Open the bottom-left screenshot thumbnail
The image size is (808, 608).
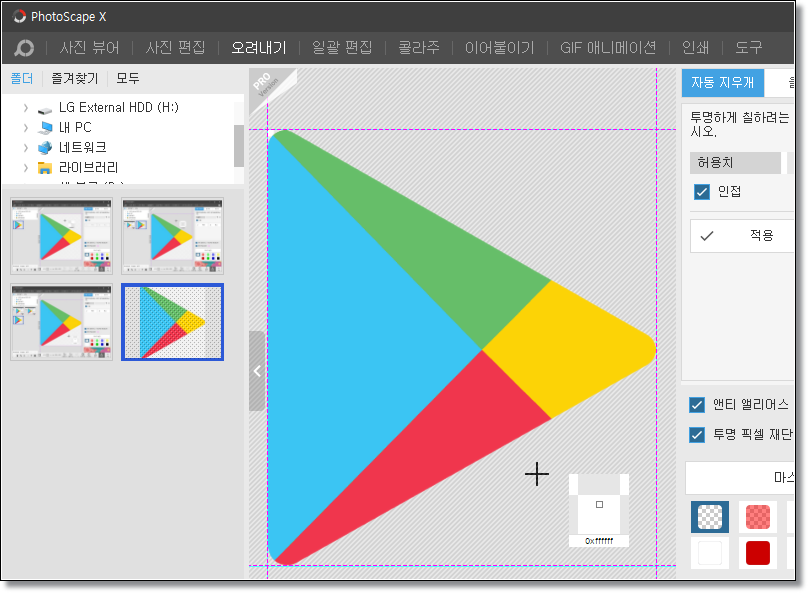(x=61, y=322)
